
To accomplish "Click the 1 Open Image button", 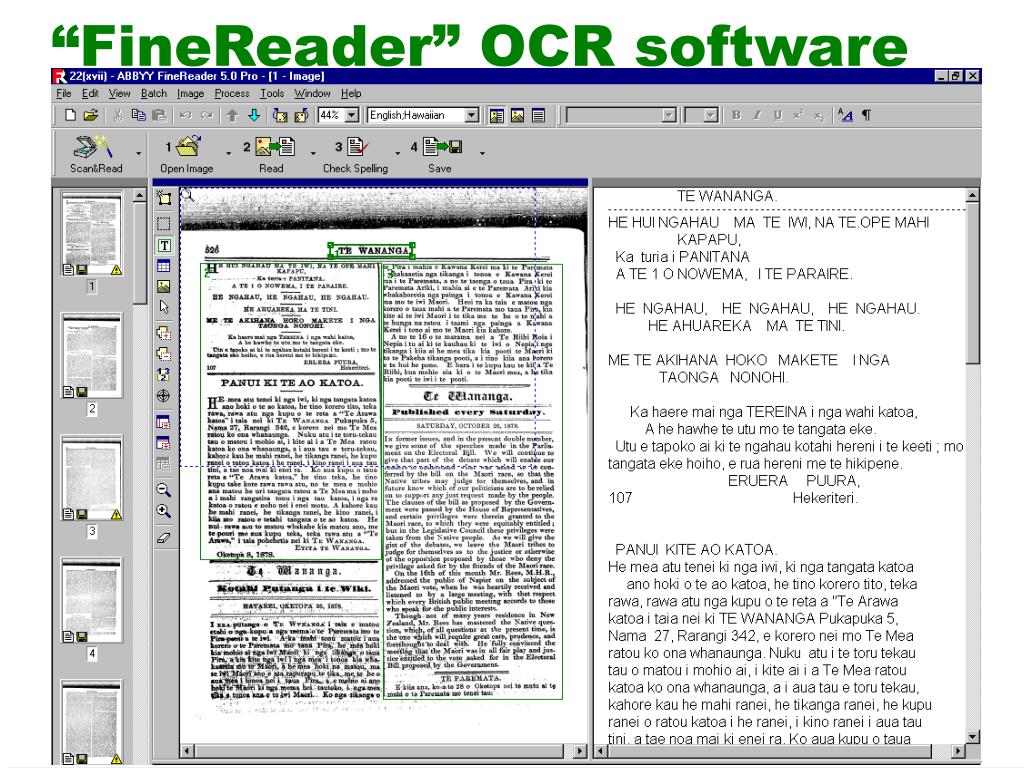I will [x=187, y=154].
